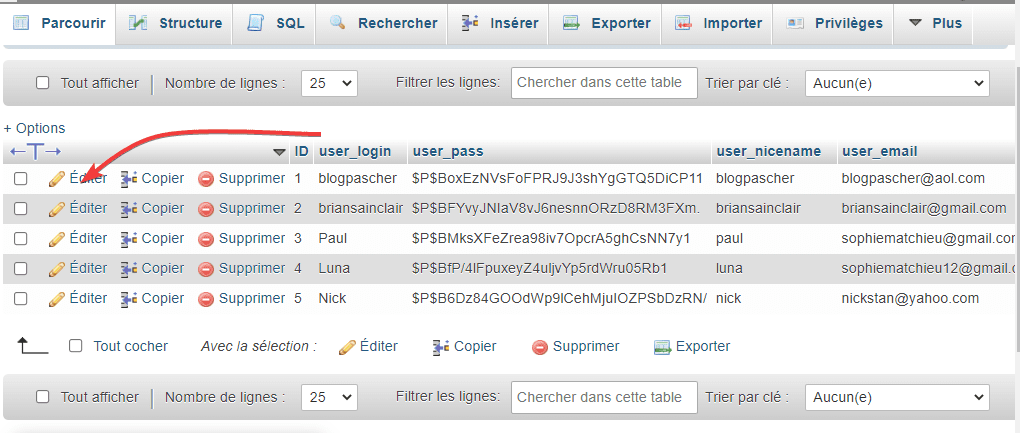Screen dimensions: 1020x433
Task: Enable the Tout cocher checkbox
Action: click(x=75, y=346)
